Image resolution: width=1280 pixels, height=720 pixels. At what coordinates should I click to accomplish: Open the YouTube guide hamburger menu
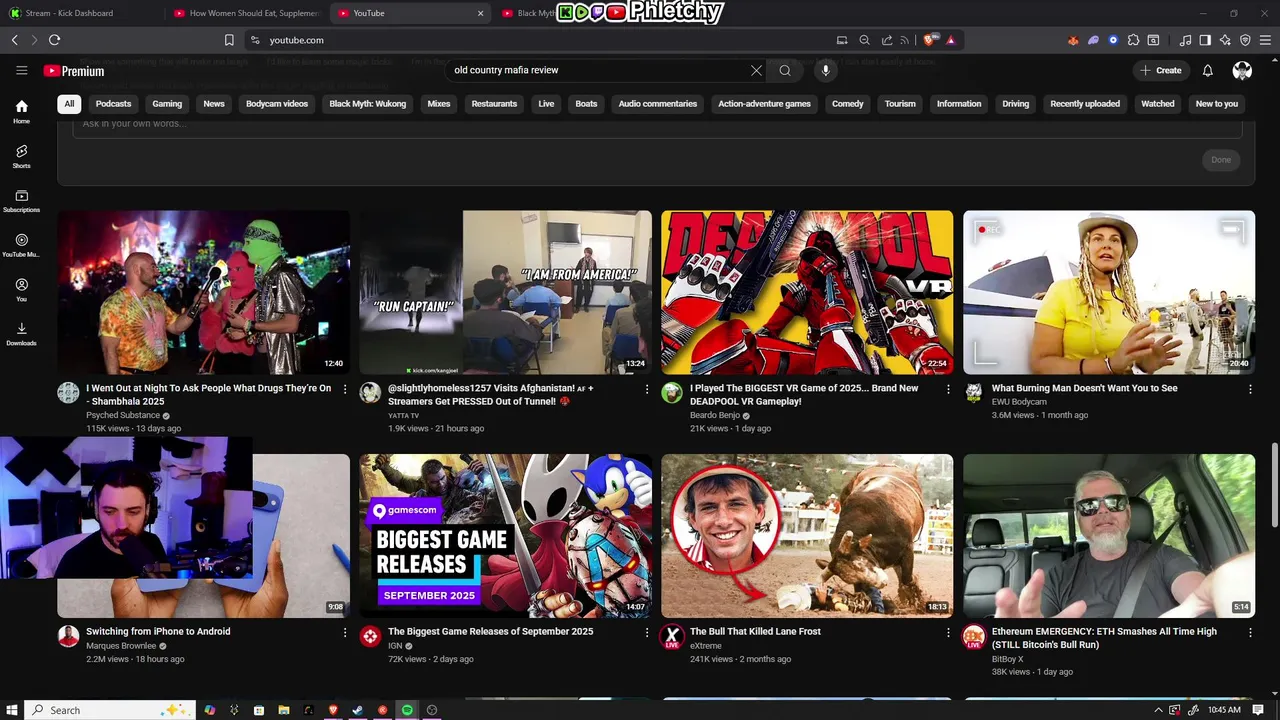coord(21,70)
